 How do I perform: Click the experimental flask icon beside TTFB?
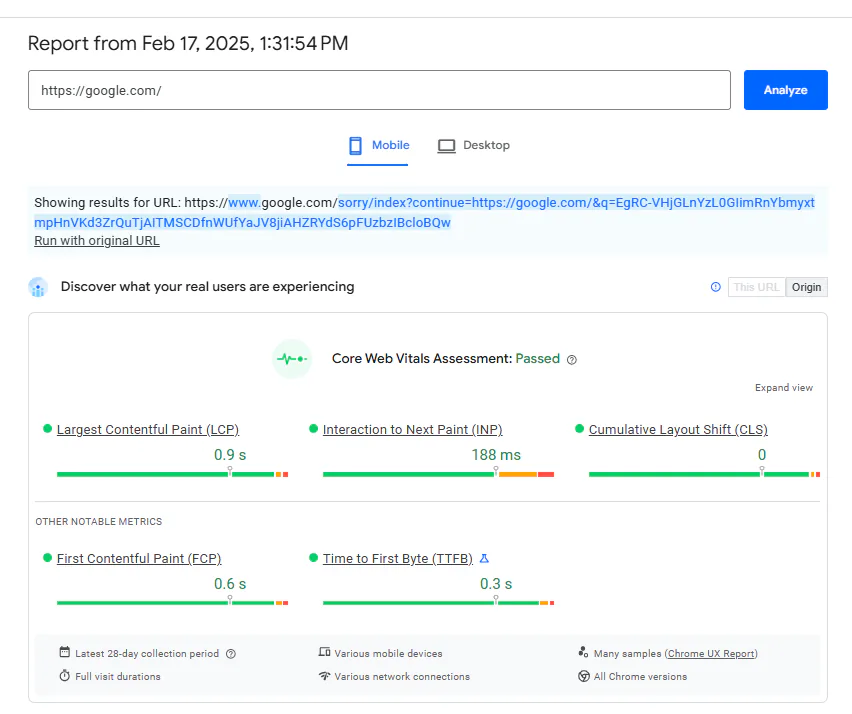point(484,559)
